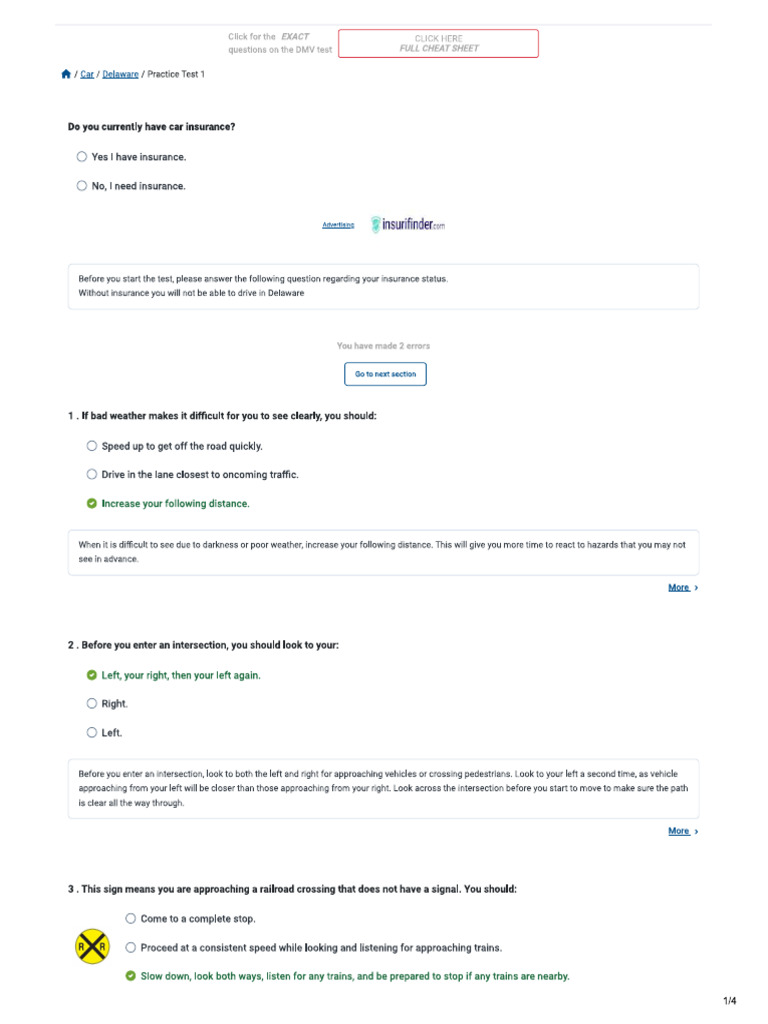
Task: Click the 'Advertising' link
Action: click(x=338, y=225)
